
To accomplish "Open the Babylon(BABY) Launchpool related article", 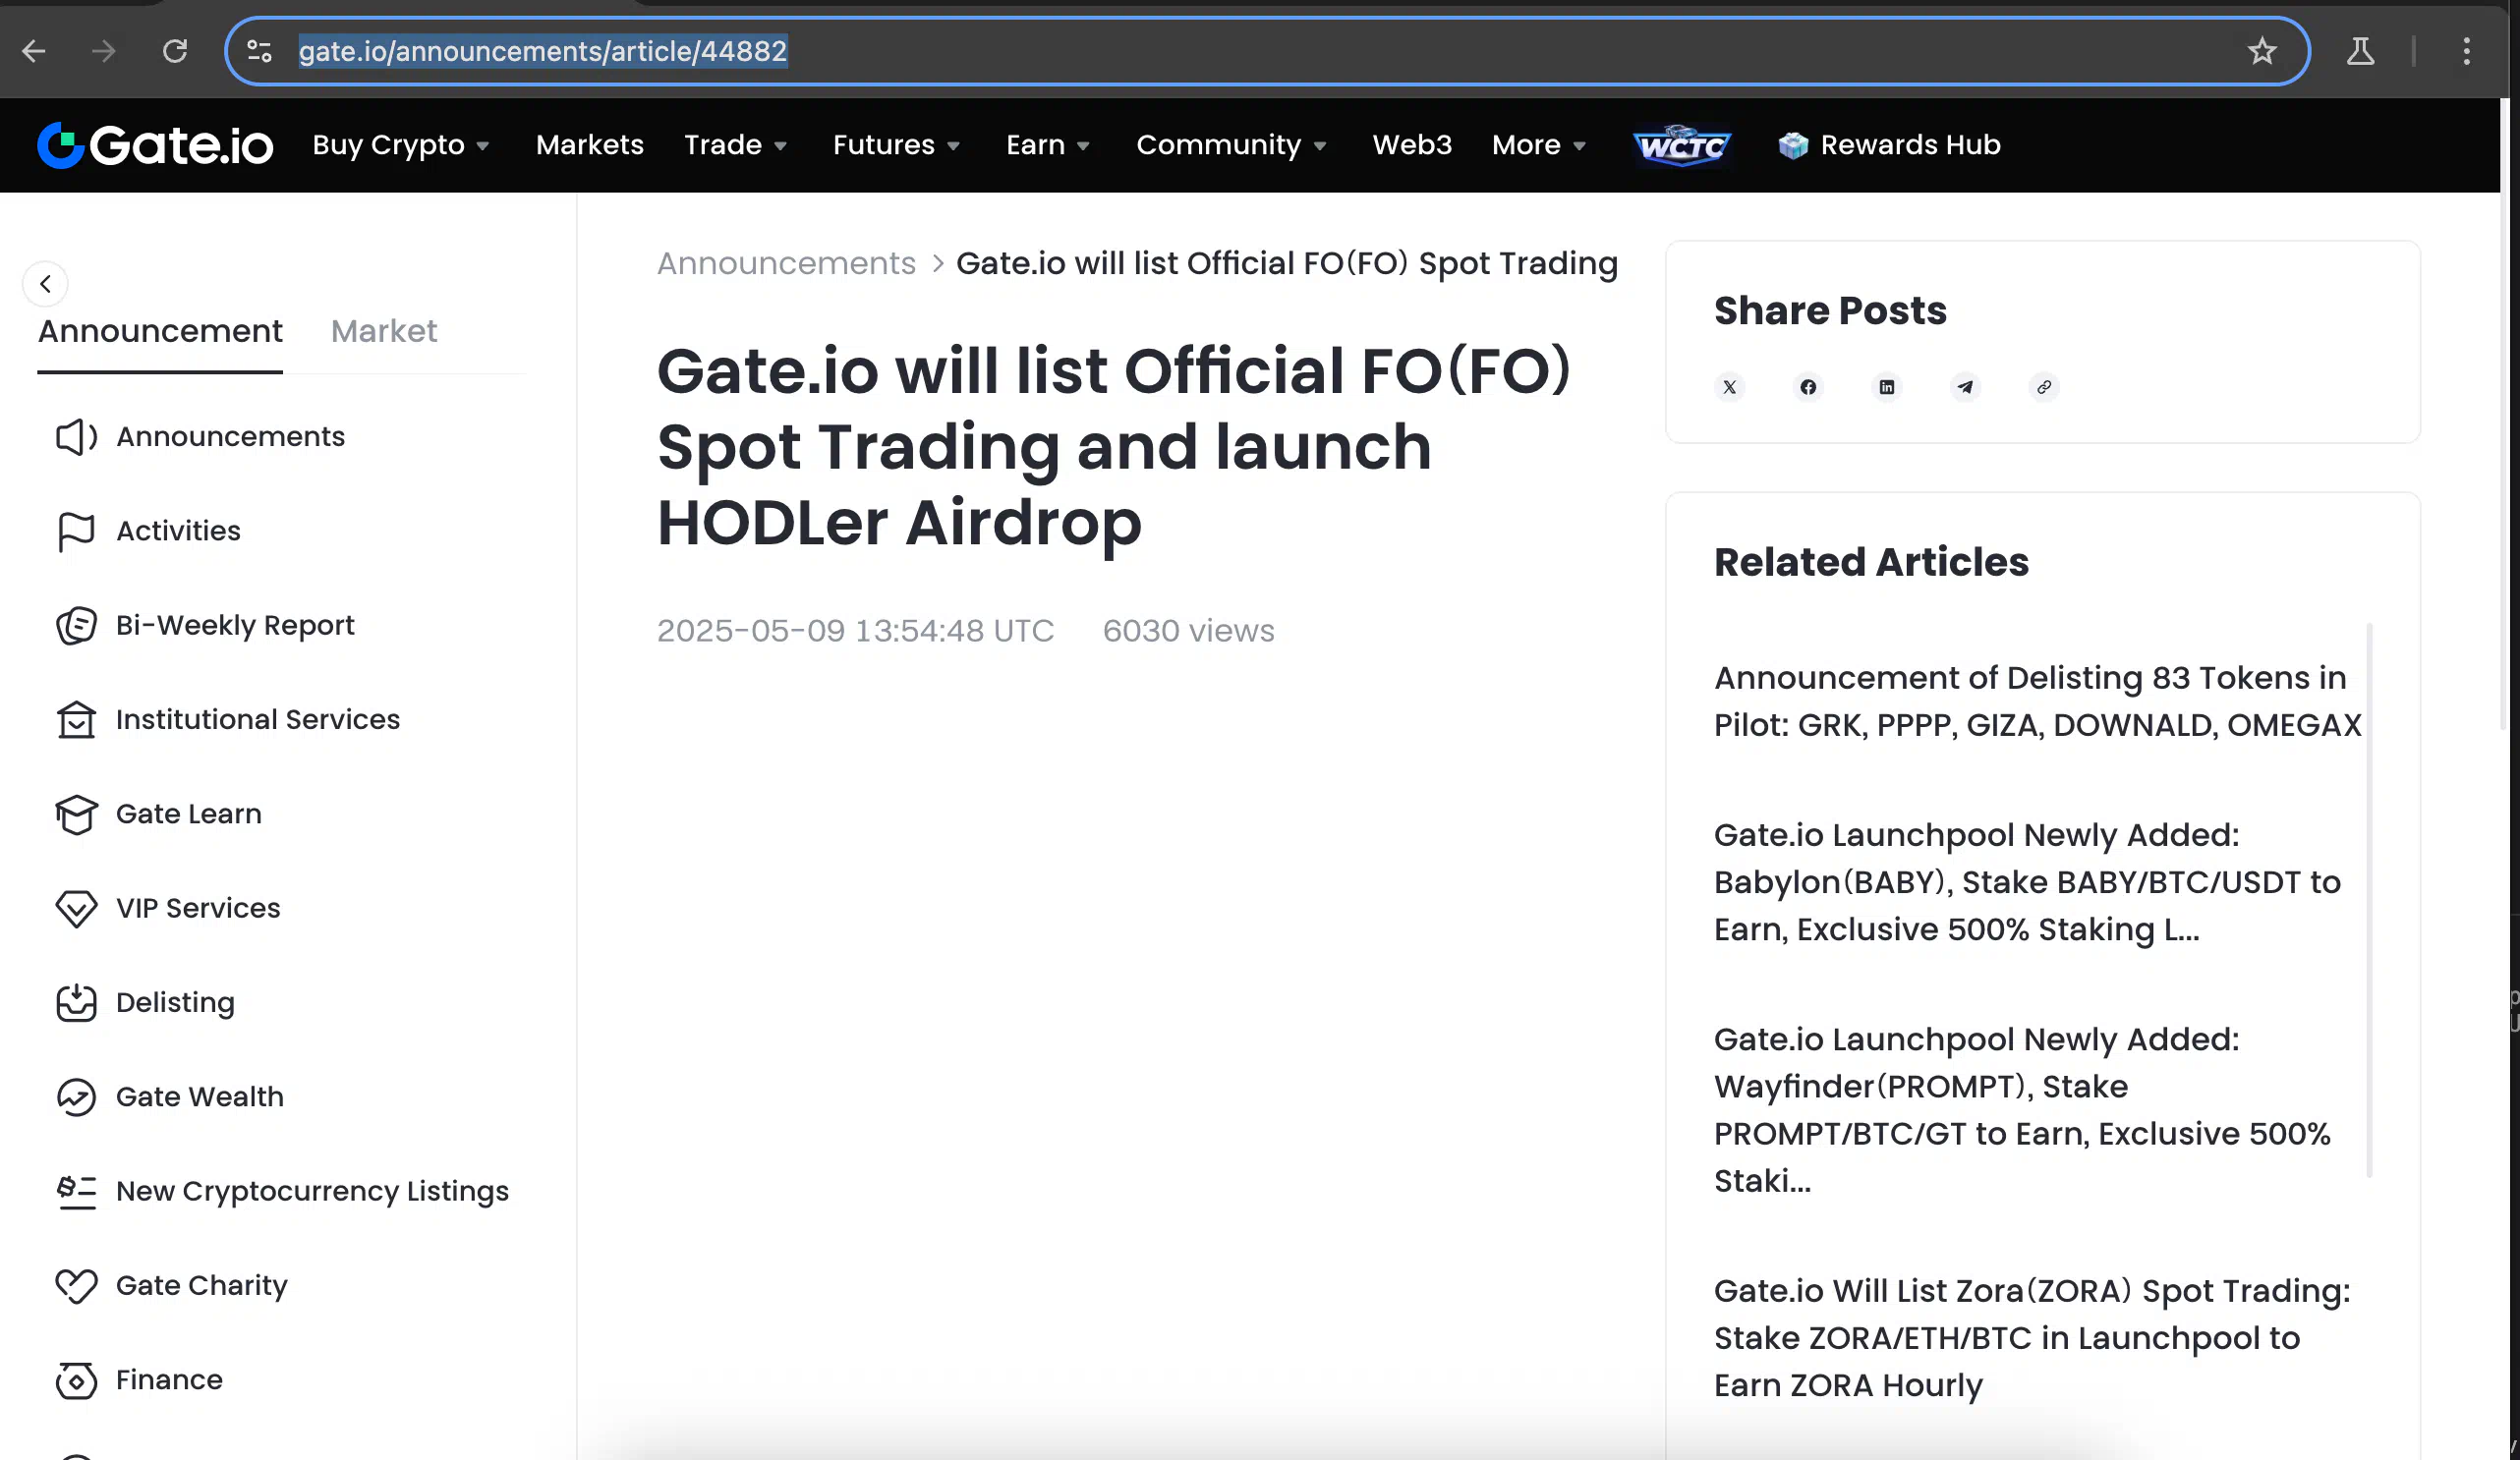I will [x=2027, y=882].
